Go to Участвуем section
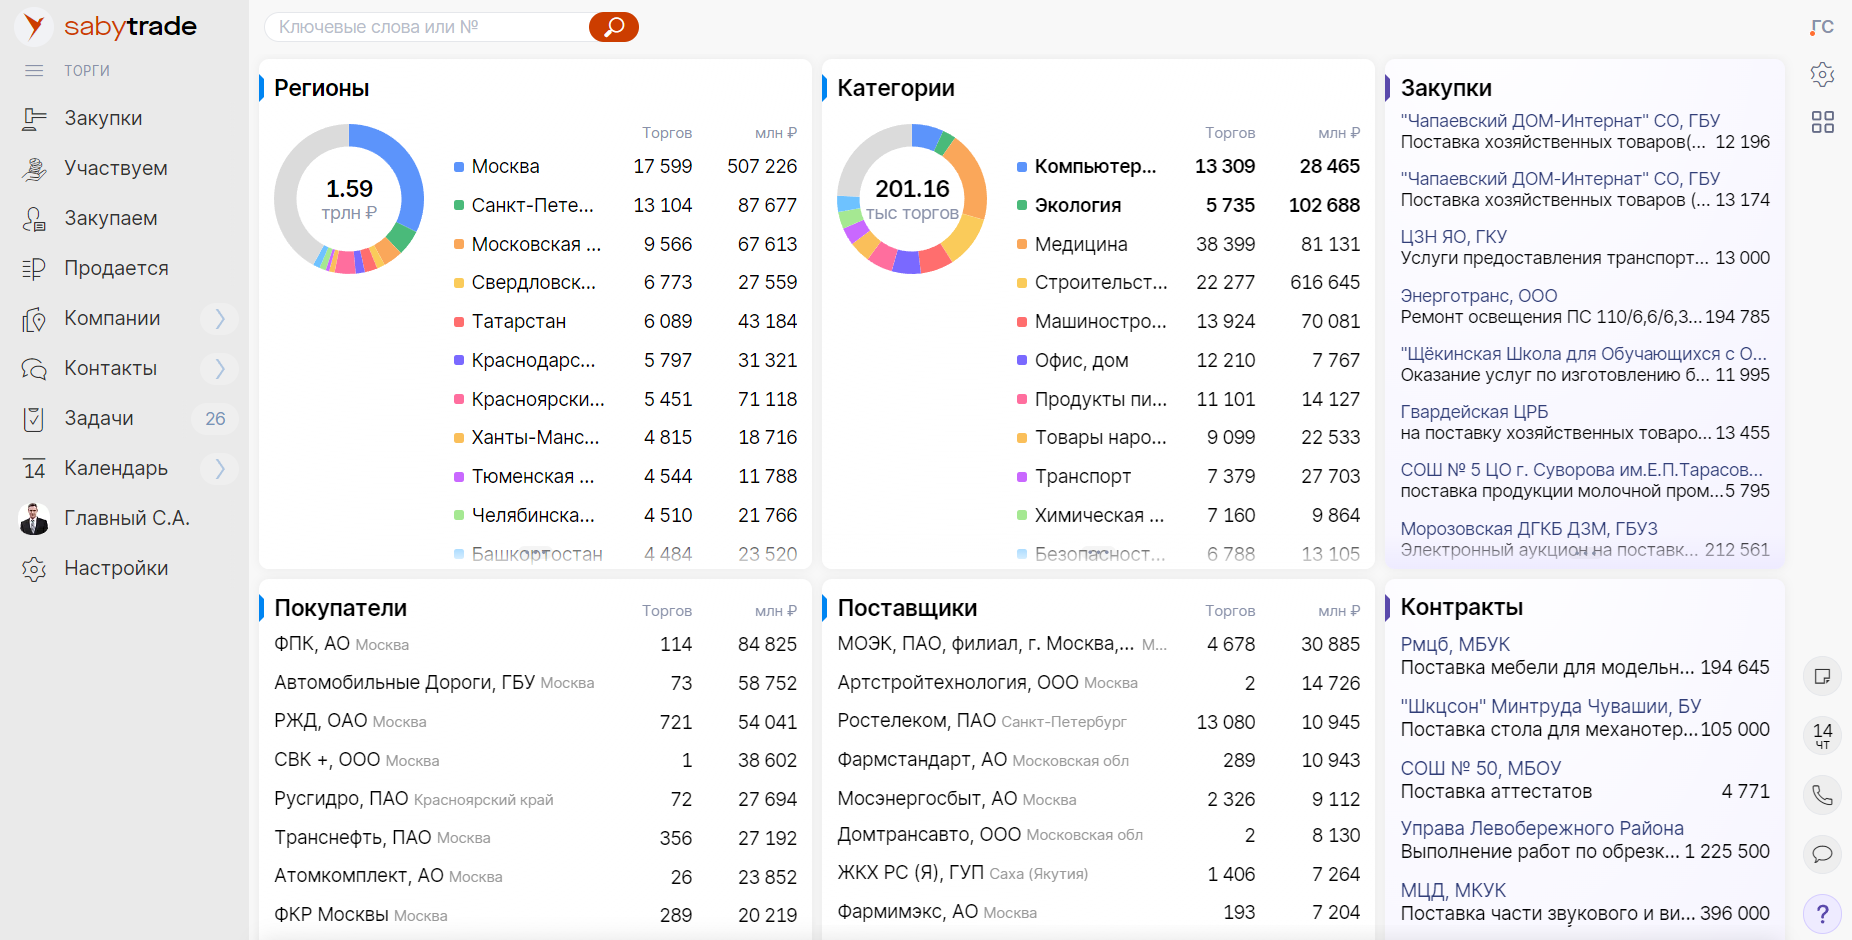This screenshot has height=940, width=1852. coord(115,168)
